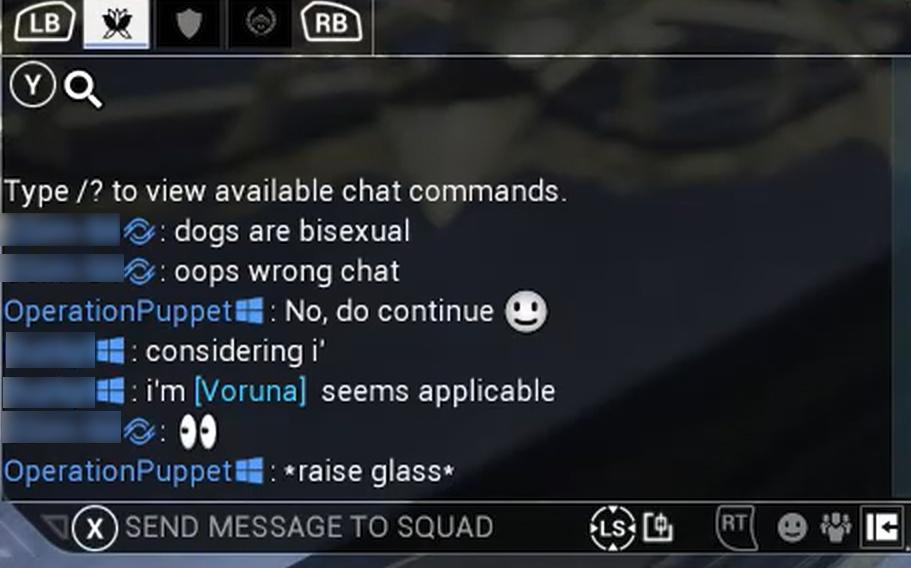Click the LB bumper button

(x=45, y=23)
